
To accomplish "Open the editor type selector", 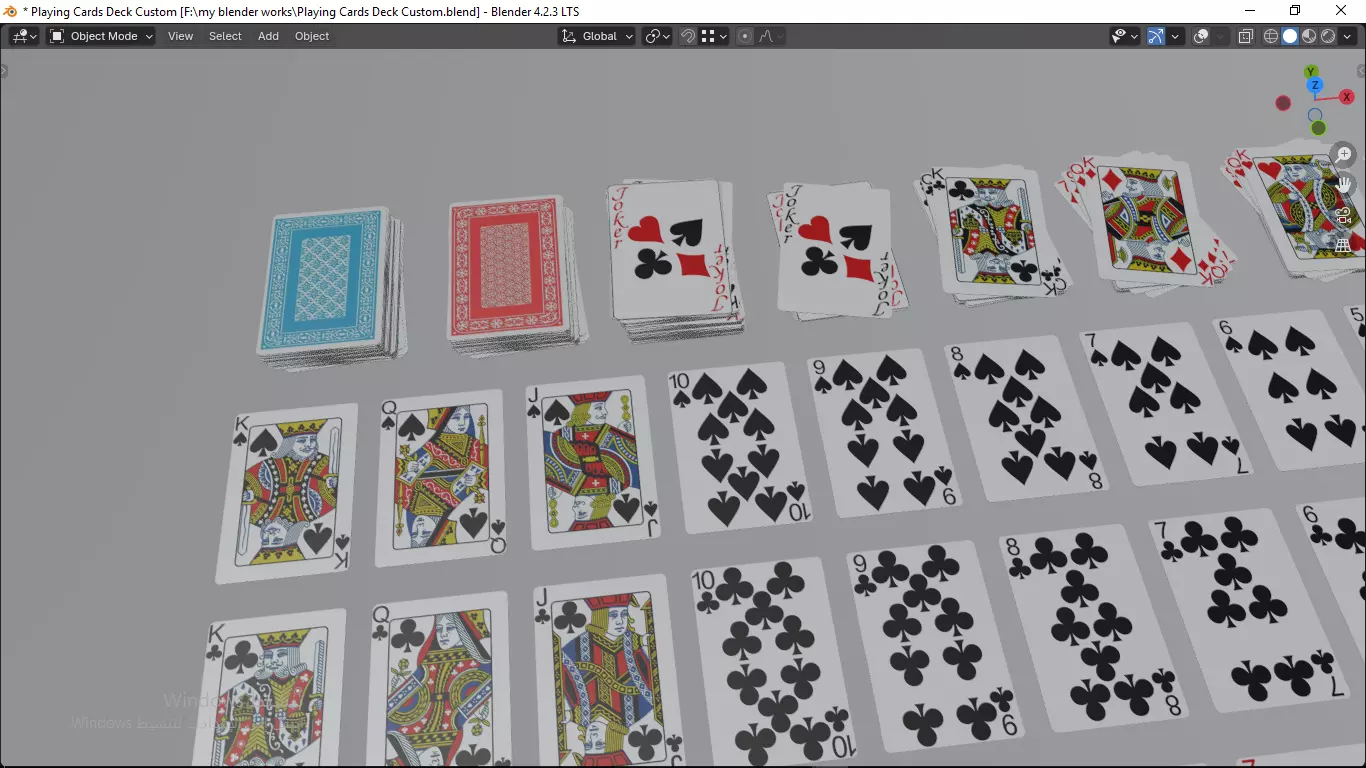I will click(x=24, y=36).
